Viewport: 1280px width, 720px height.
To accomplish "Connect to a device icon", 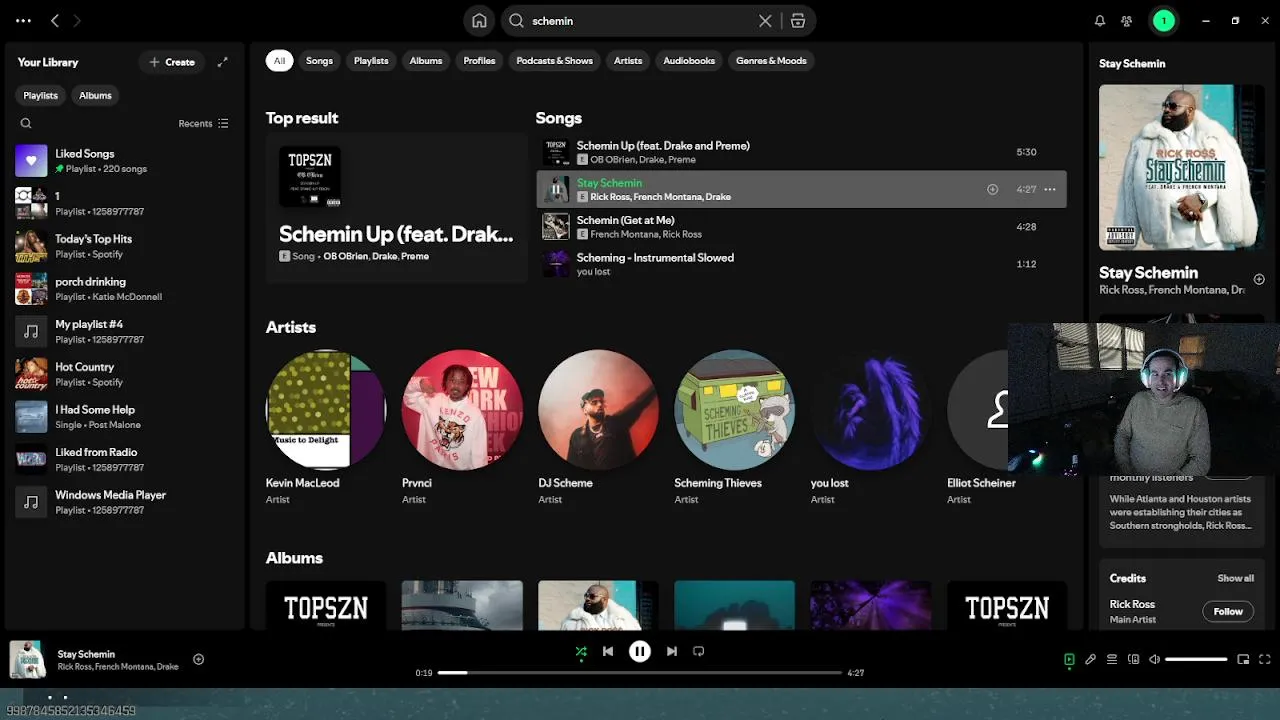I will pos(1133,659).
